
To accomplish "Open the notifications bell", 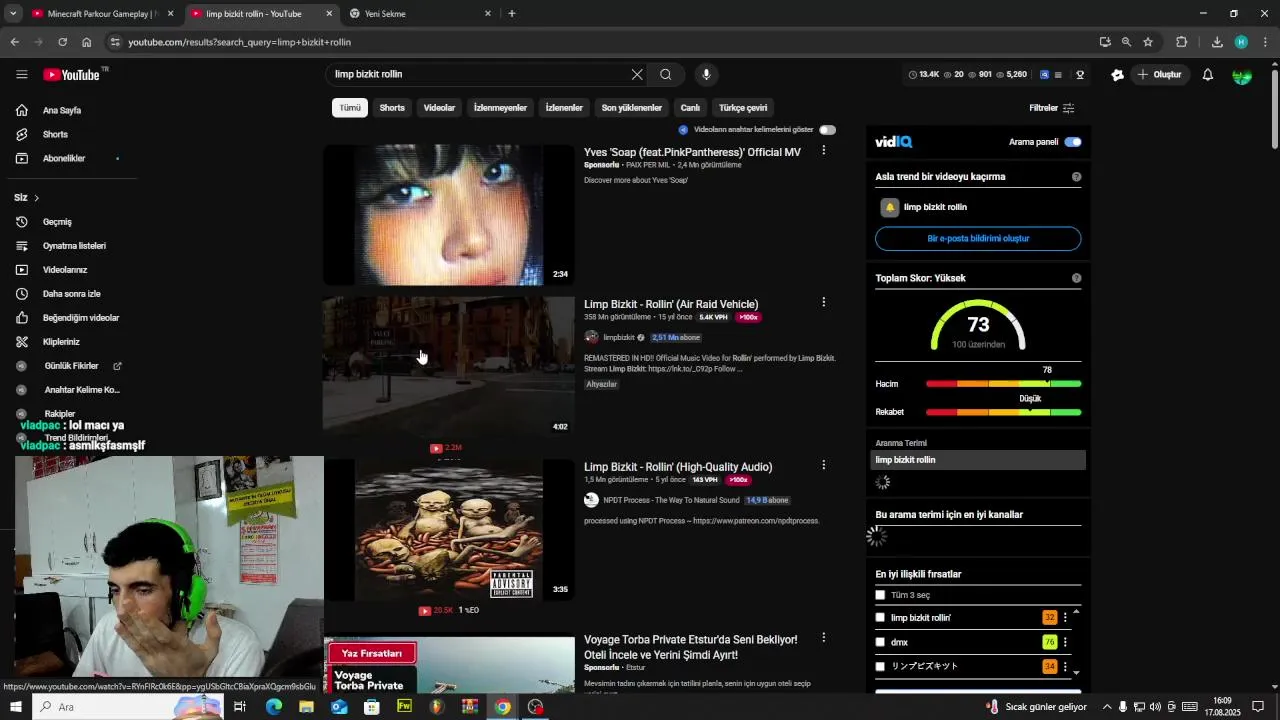I will pyautogui.click(x=1208, y=74).
